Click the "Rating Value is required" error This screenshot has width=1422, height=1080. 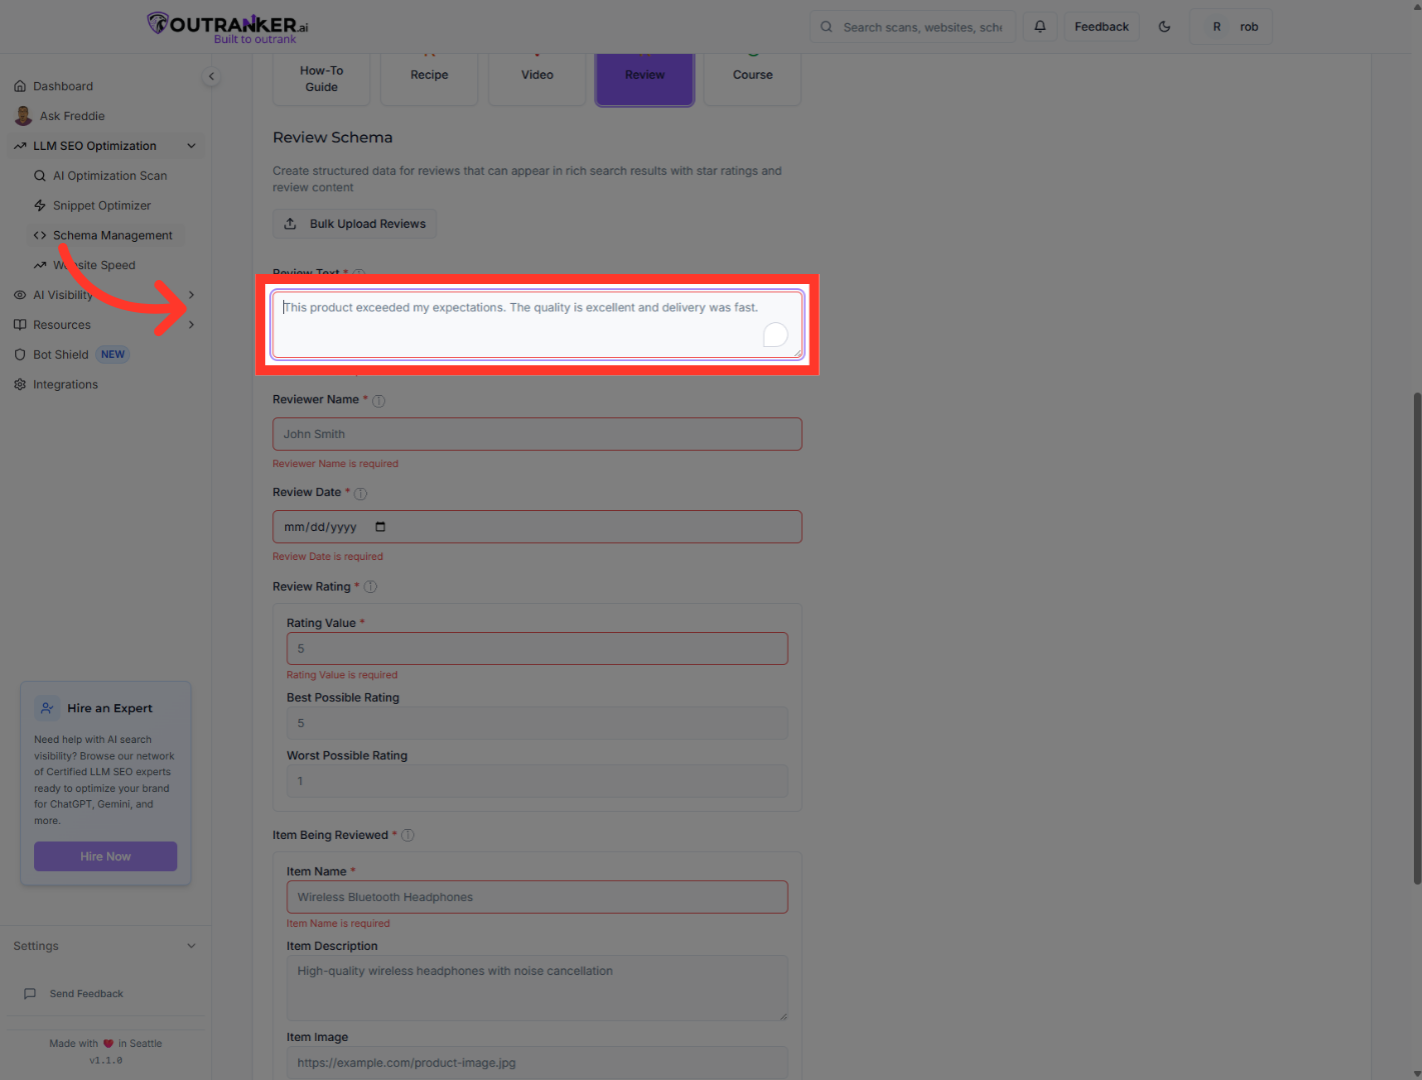click(x=342, y=675)
